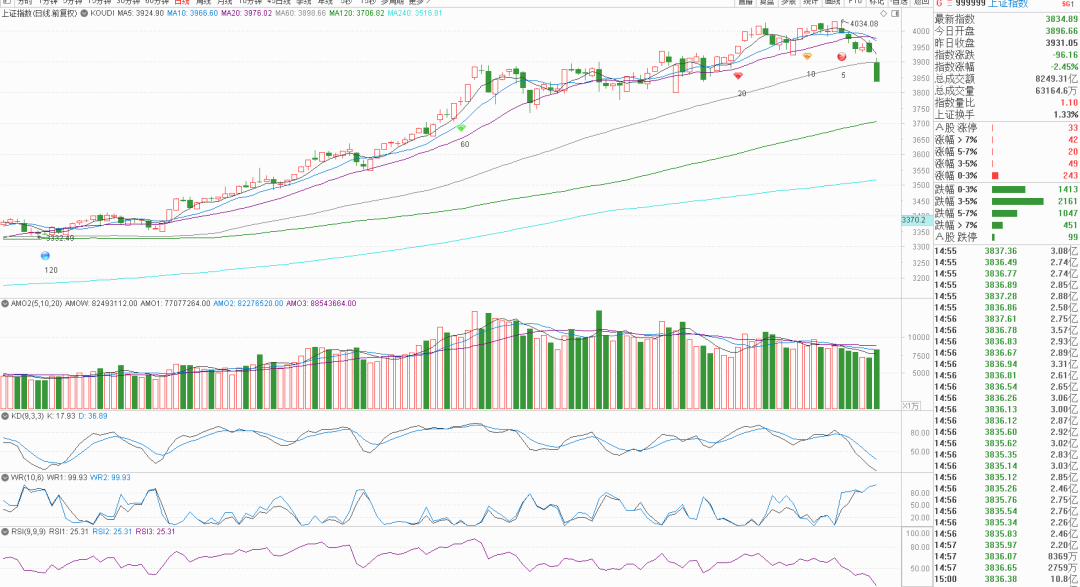Click the 跌幅 3-5% bar showing 2161
1080x587 pixels.
click(x=1018, y=201)
